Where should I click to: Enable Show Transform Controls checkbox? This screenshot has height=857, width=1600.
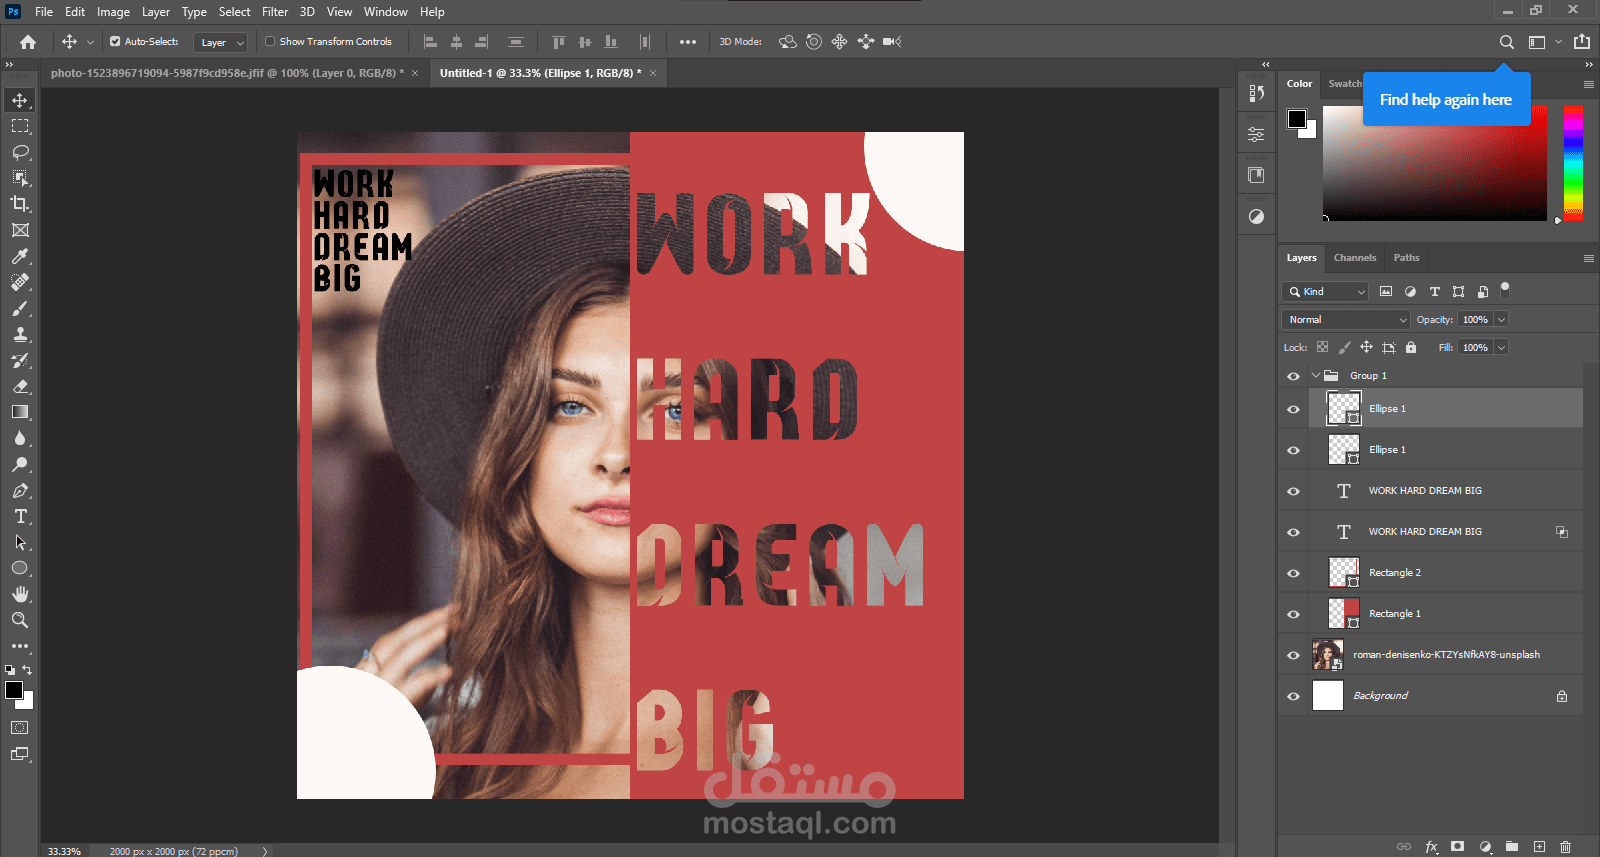tap(270, 42)
